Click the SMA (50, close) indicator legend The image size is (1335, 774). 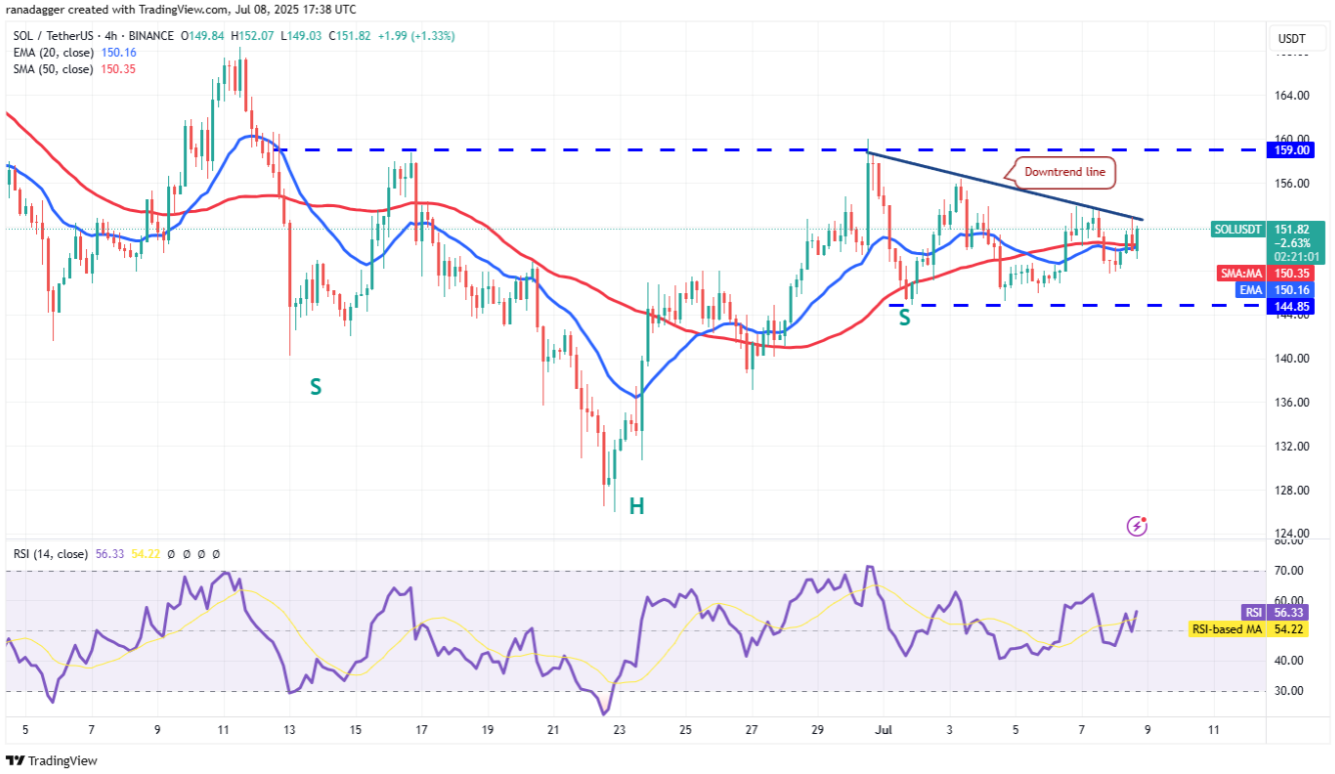pyautogui.click(x=54, y=69)
